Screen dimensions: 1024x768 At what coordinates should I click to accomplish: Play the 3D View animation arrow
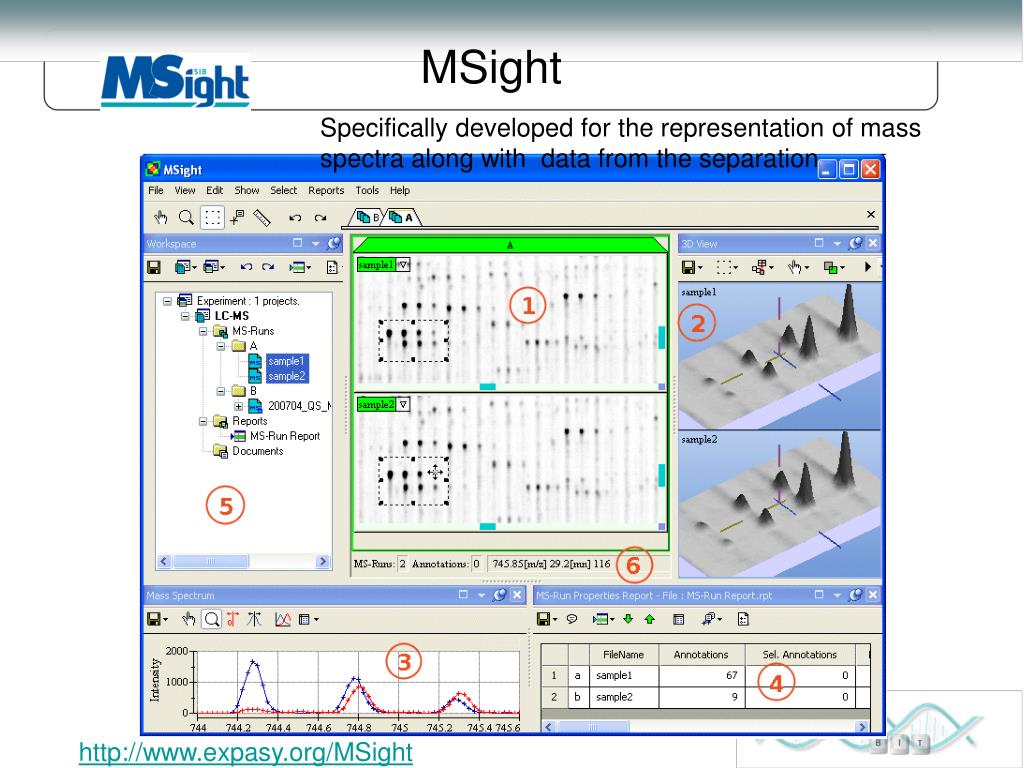[x=868, y=267]
